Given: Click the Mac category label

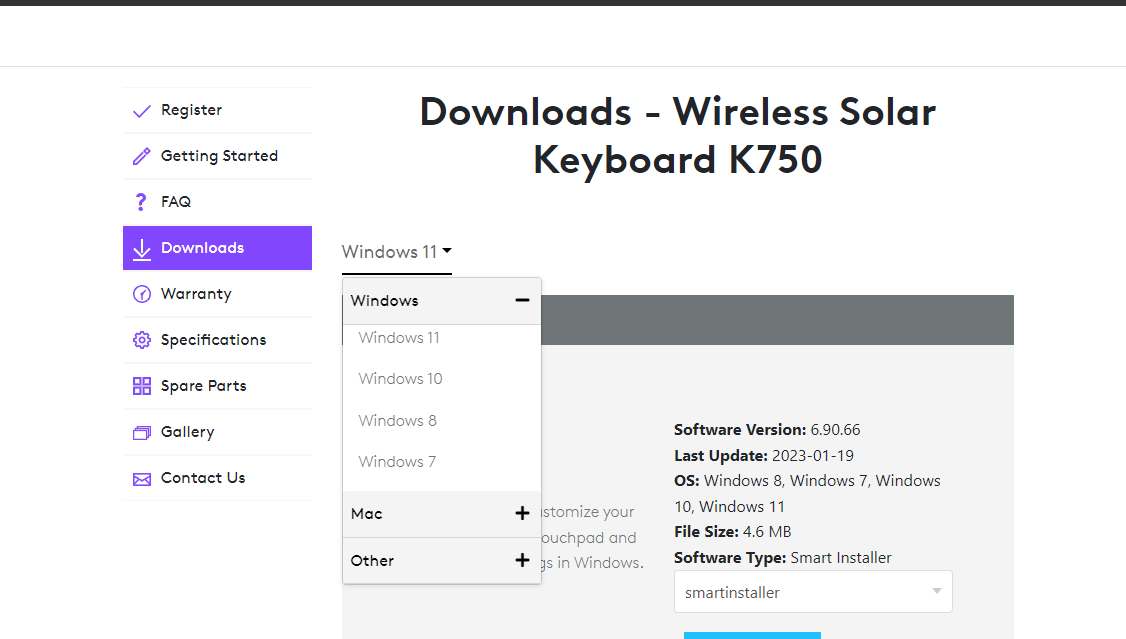Looking at the screenshot, I should point(366,513).
